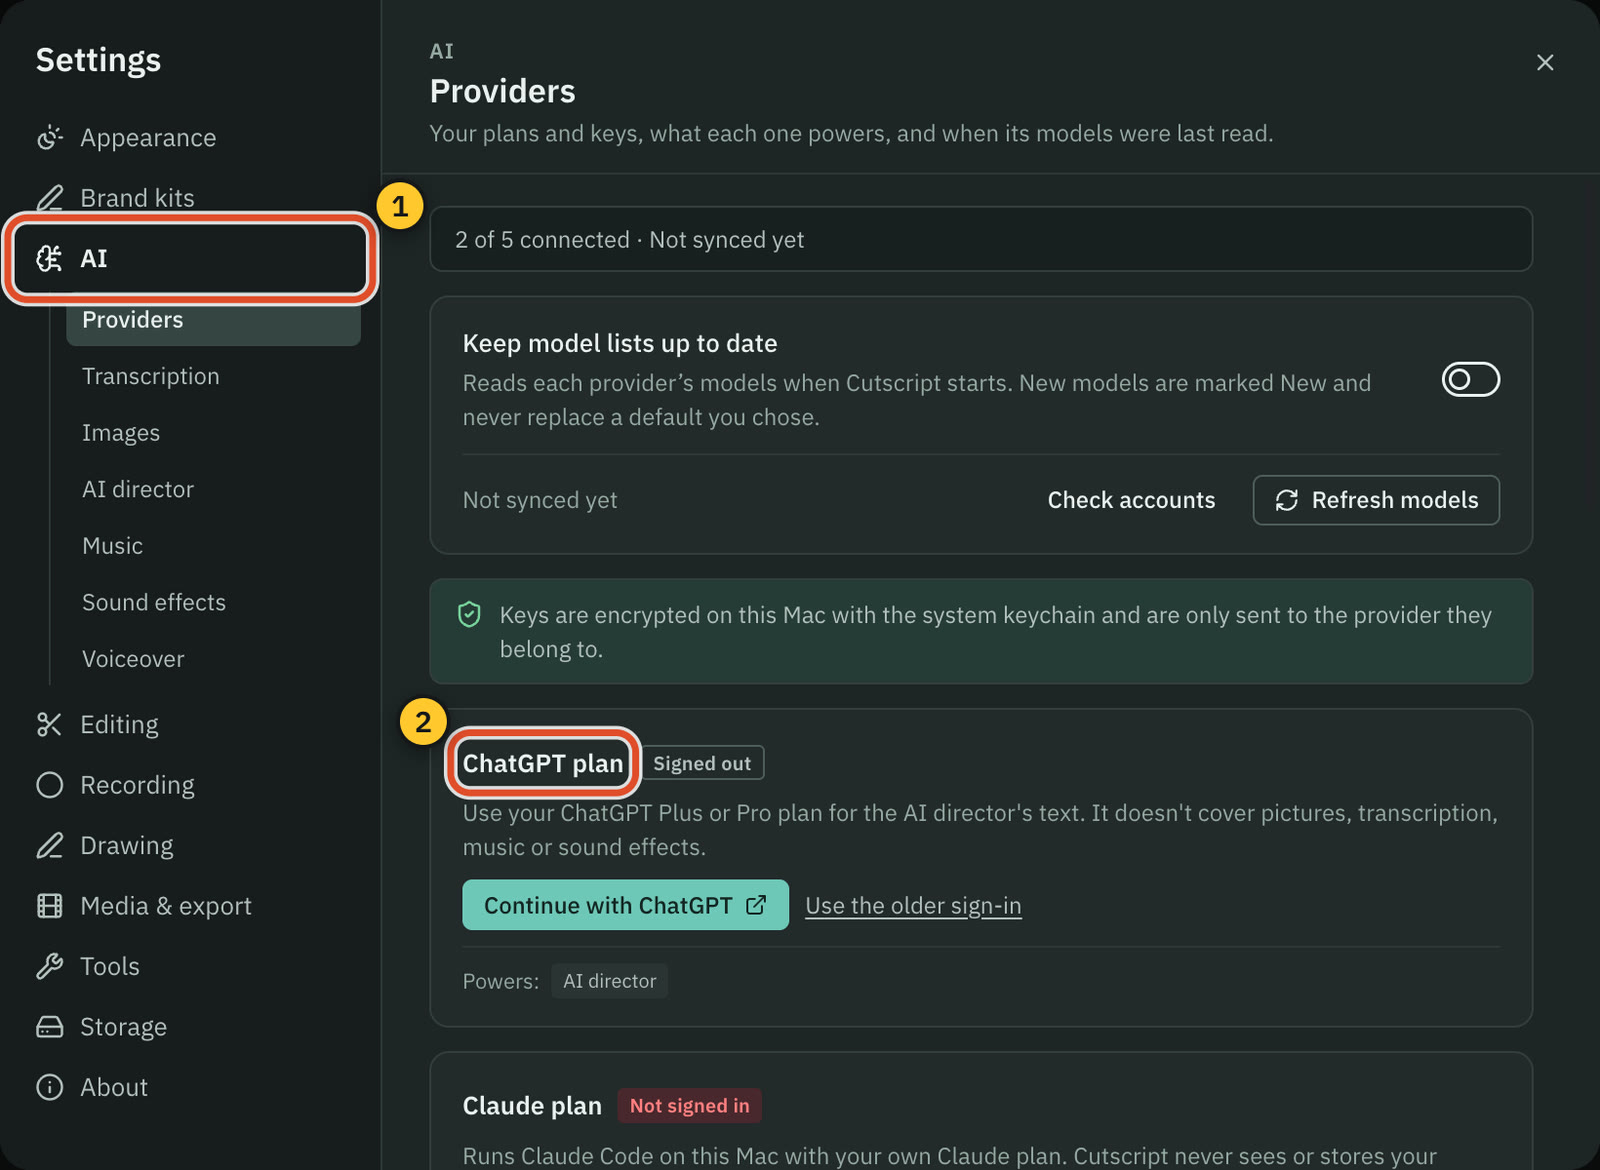1600x1170 pixels.
Task: Enable Keep model lists up to date
Action: 1470,379
